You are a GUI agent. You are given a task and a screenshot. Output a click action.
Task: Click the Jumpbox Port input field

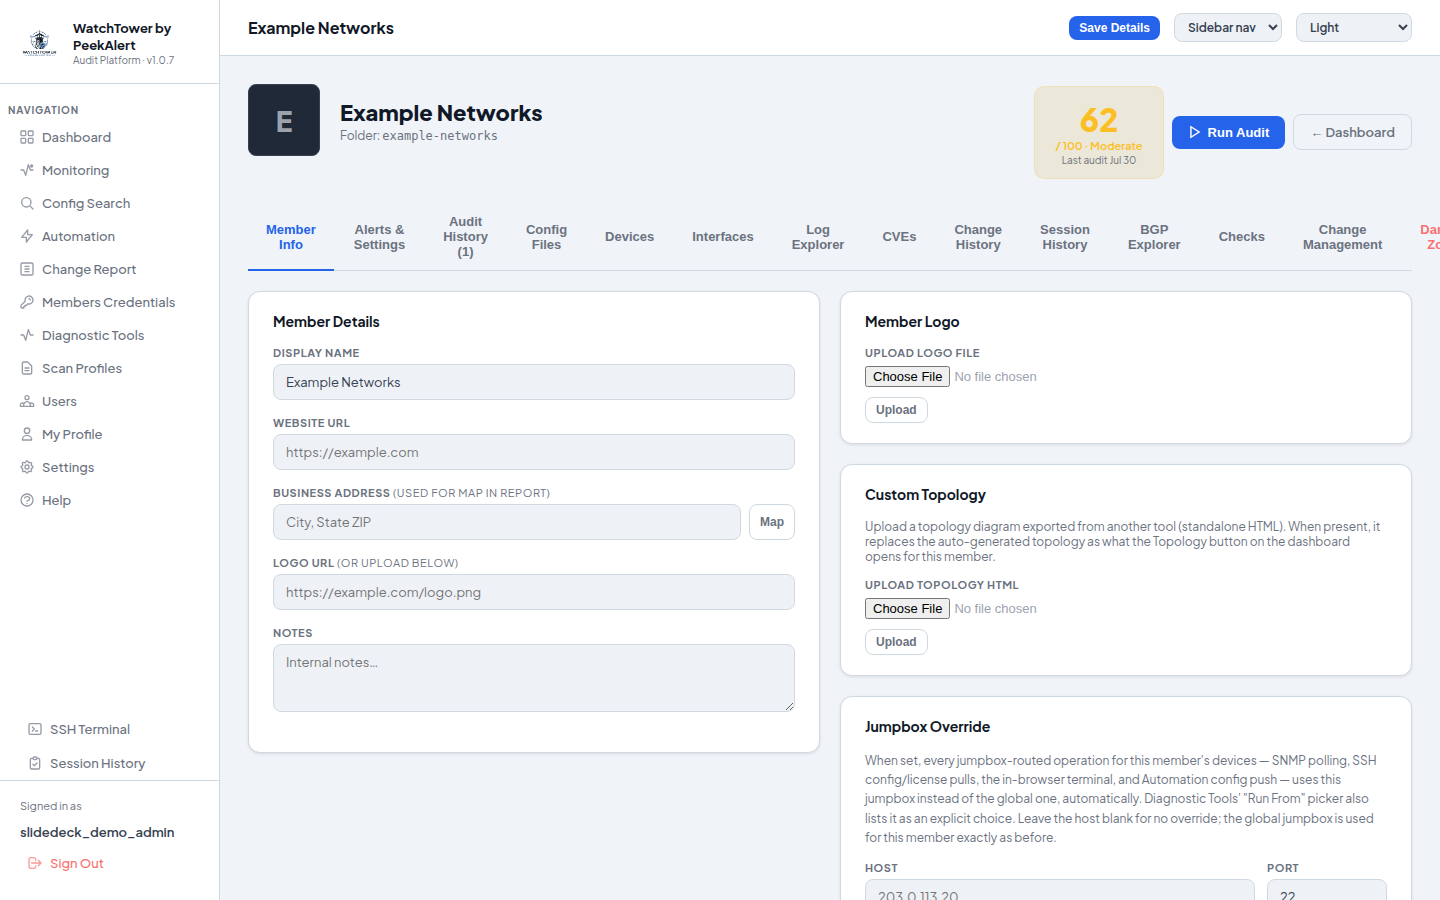pos(1327,890)
